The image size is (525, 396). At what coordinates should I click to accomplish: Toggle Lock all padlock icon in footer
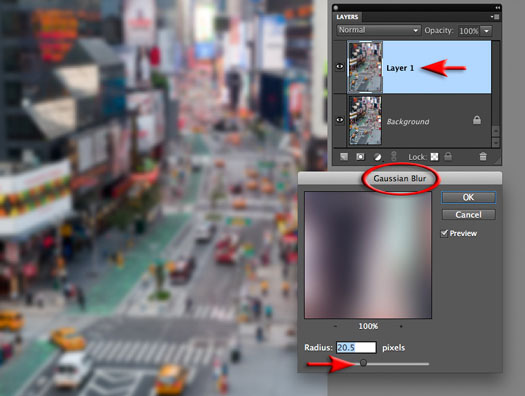448,156
